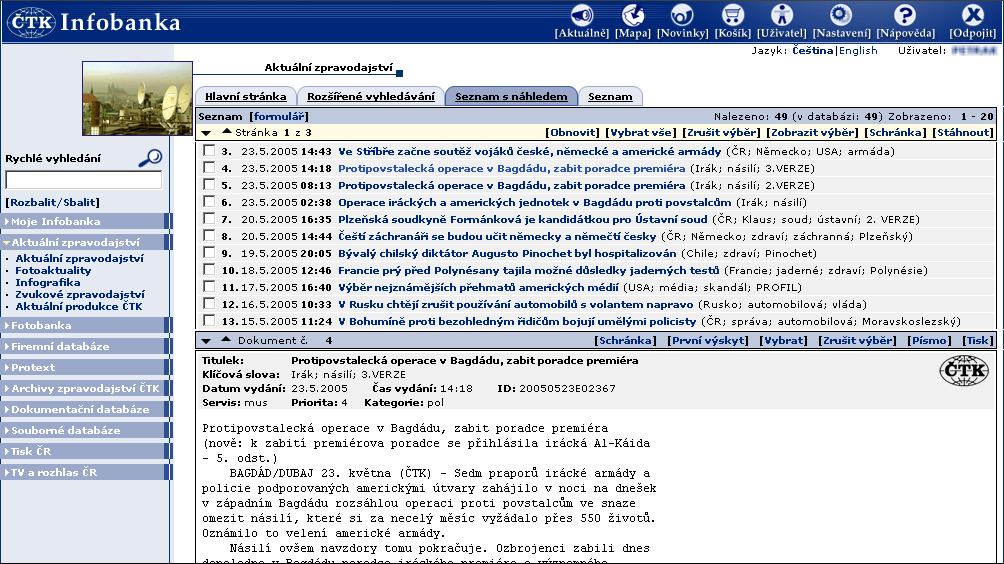Click the Vybrat vše link
Viewport: 1004px width, 564px height.
point(640,132)
